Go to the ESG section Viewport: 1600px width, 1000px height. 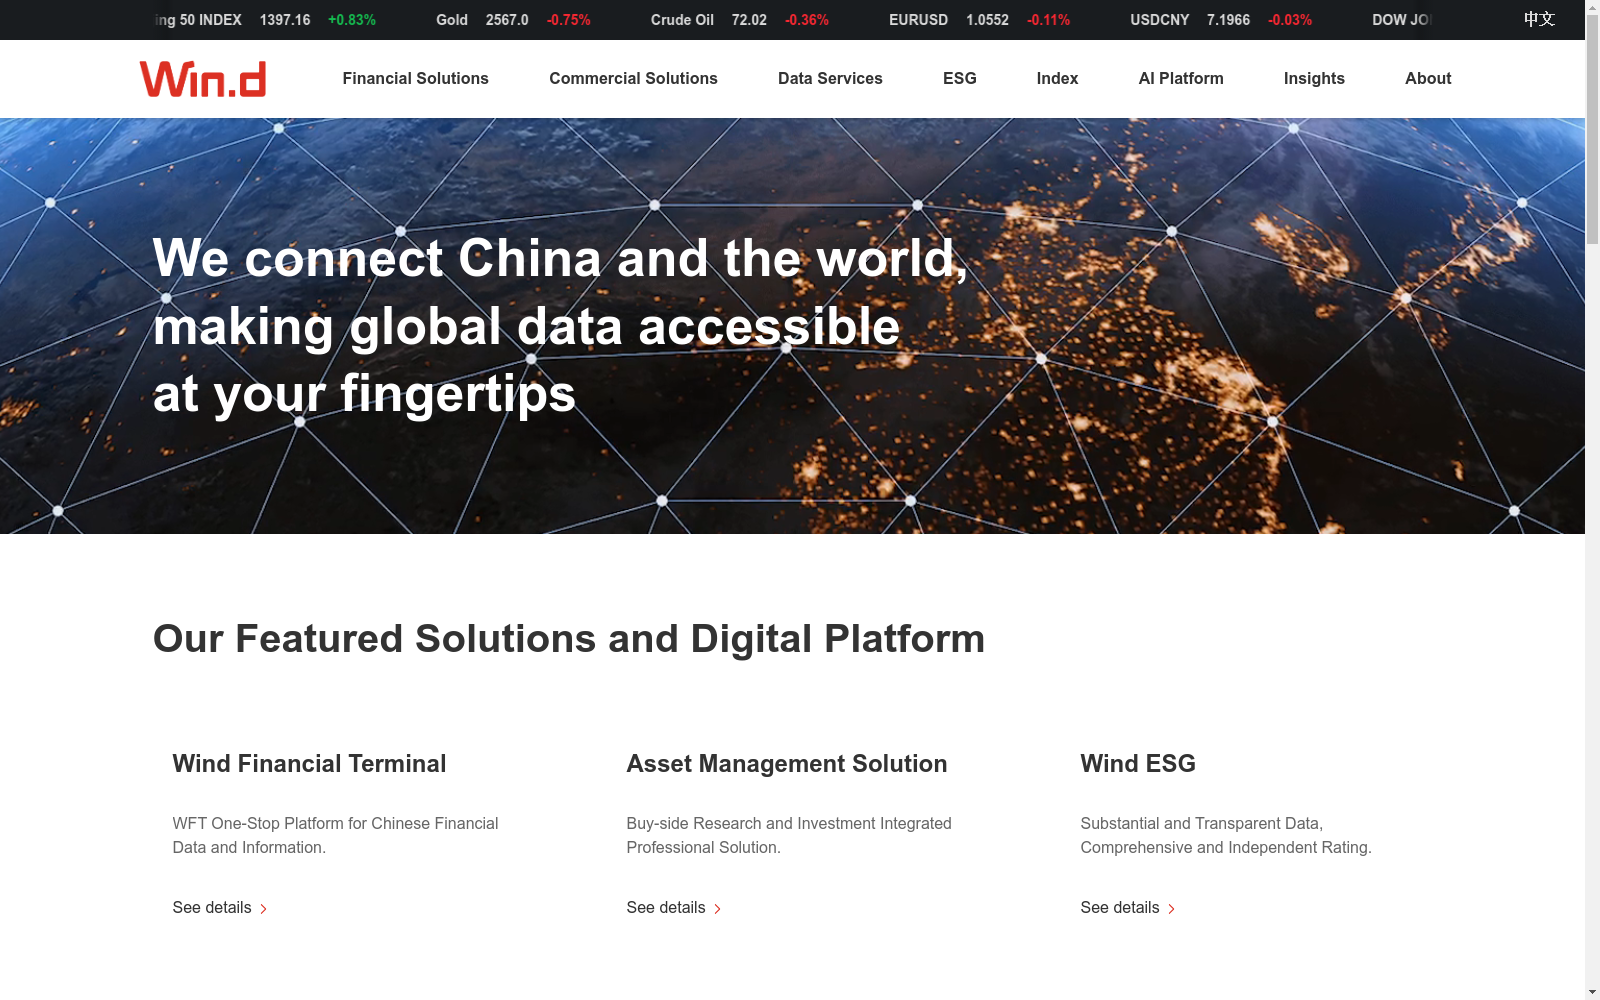click(959, 78)
